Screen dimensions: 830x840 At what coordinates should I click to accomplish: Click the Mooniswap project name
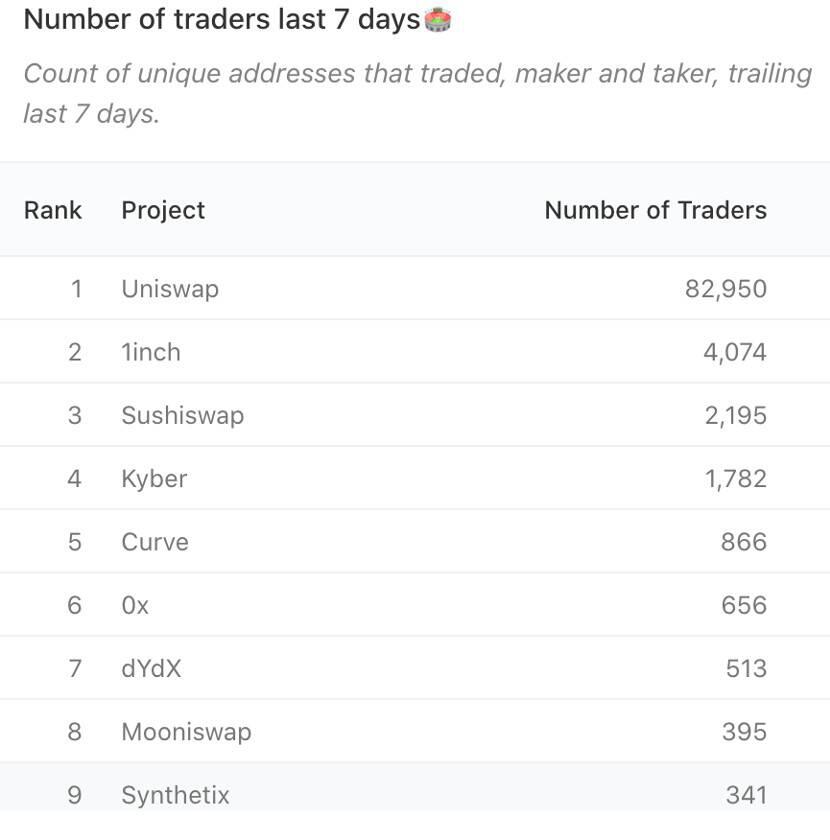coord(186,731)
